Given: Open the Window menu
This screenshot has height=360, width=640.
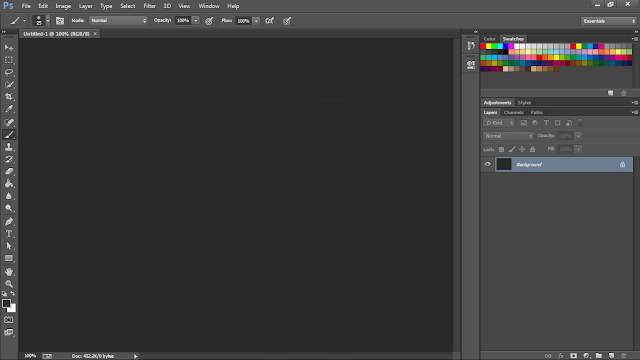Looking at the screenshot, I should coord(209,6).
